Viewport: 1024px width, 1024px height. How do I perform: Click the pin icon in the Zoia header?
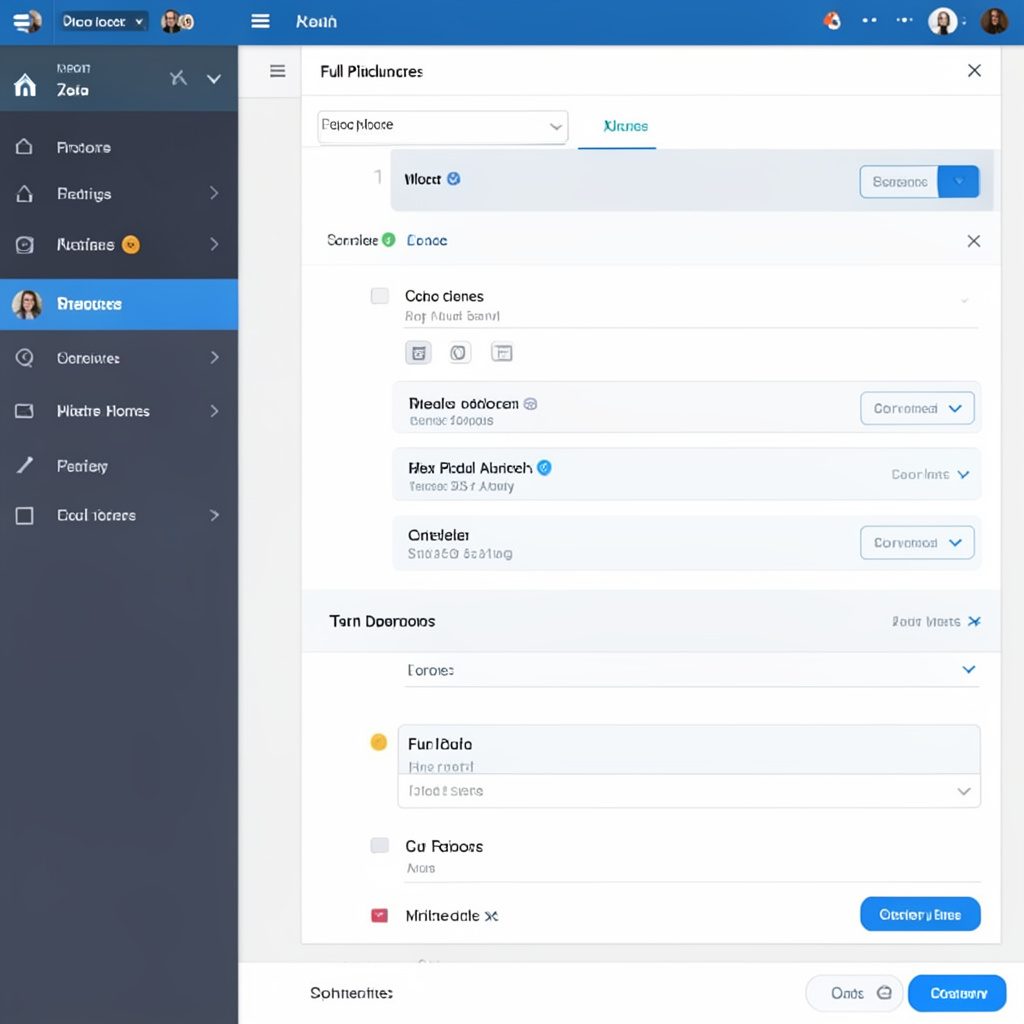coord(178,78)
